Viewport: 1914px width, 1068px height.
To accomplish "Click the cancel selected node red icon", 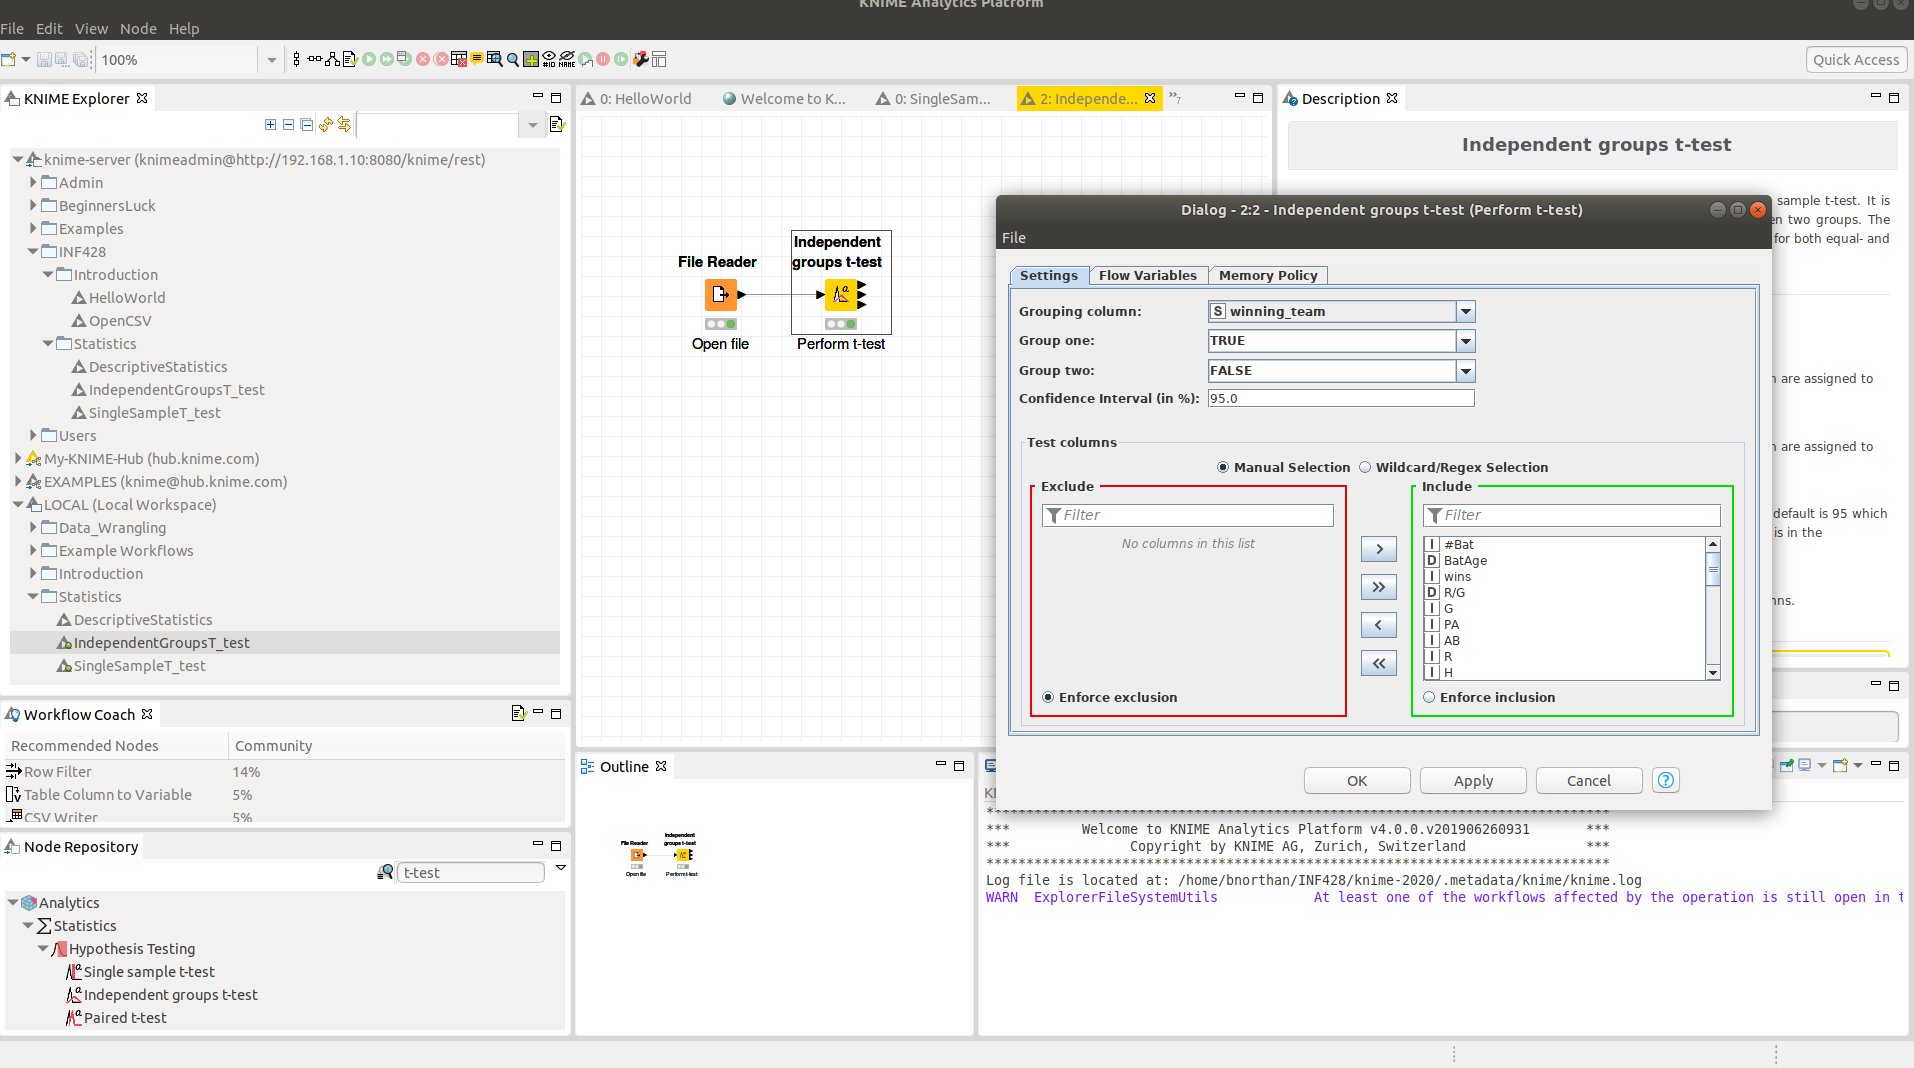I will point(423,60).
